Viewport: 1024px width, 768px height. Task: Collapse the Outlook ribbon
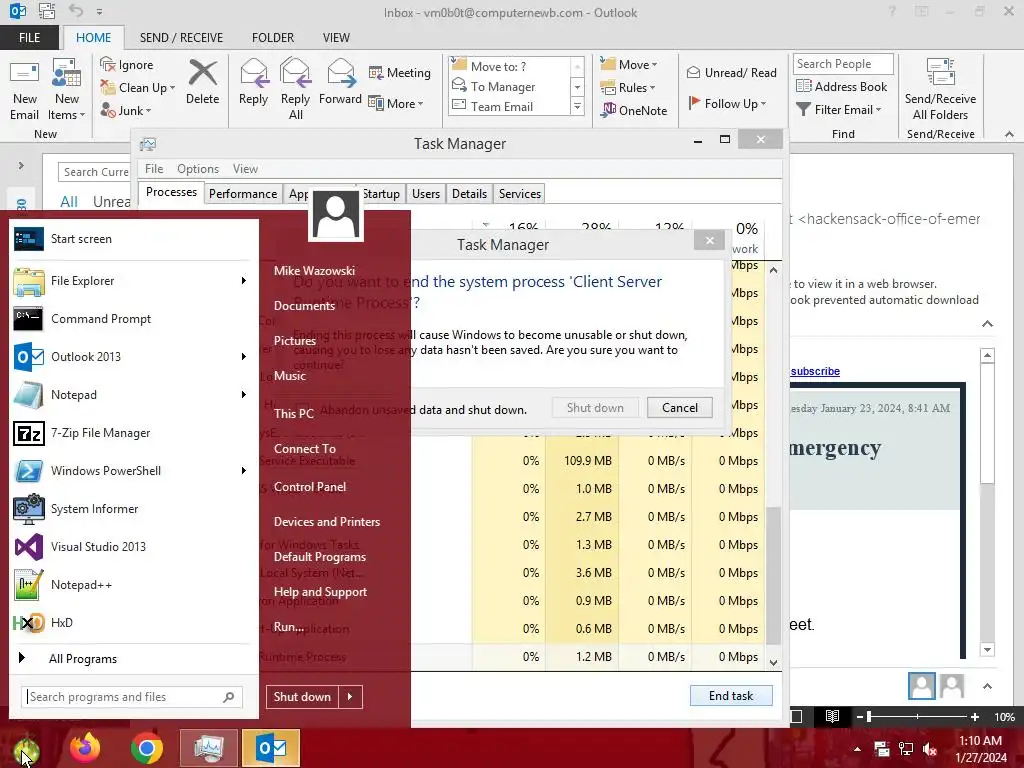pyautogui.click(x=1009, y=134)
